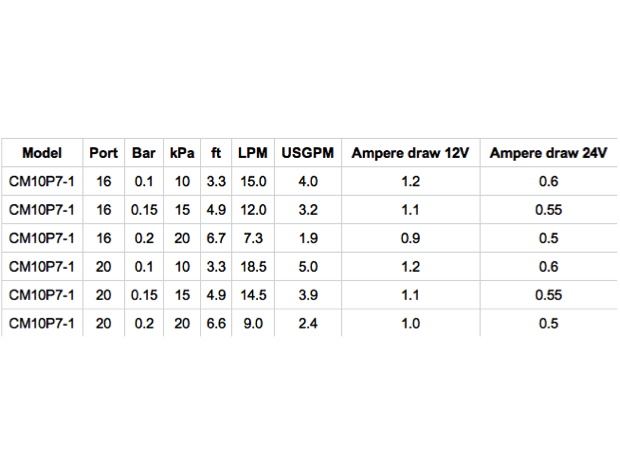This screenshot has height=473, width=620.
Task: Select the 6.6 ft cell
Action: (x=216, y=324)
